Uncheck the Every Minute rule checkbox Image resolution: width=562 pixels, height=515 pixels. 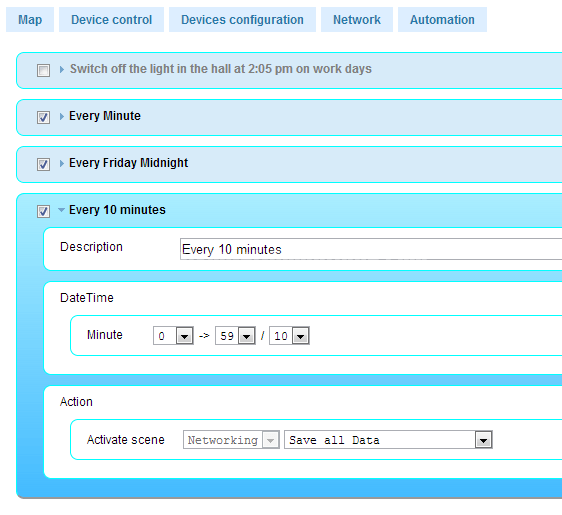[x=43, y=117]
